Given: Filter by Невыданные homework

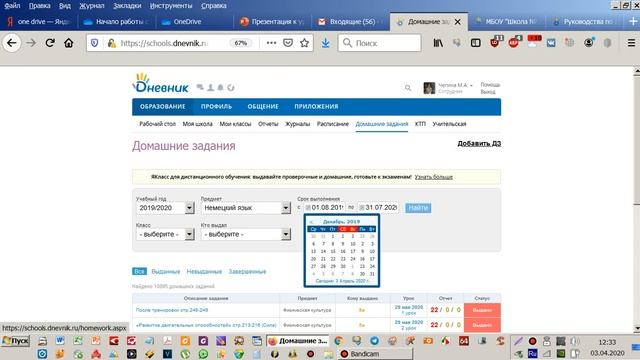Looking at the screenshot, I should coord(204,271).
